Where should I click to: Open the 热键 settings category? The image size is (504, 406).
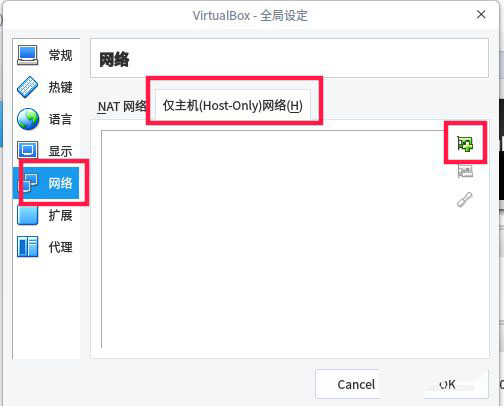(x=60, y=87)
